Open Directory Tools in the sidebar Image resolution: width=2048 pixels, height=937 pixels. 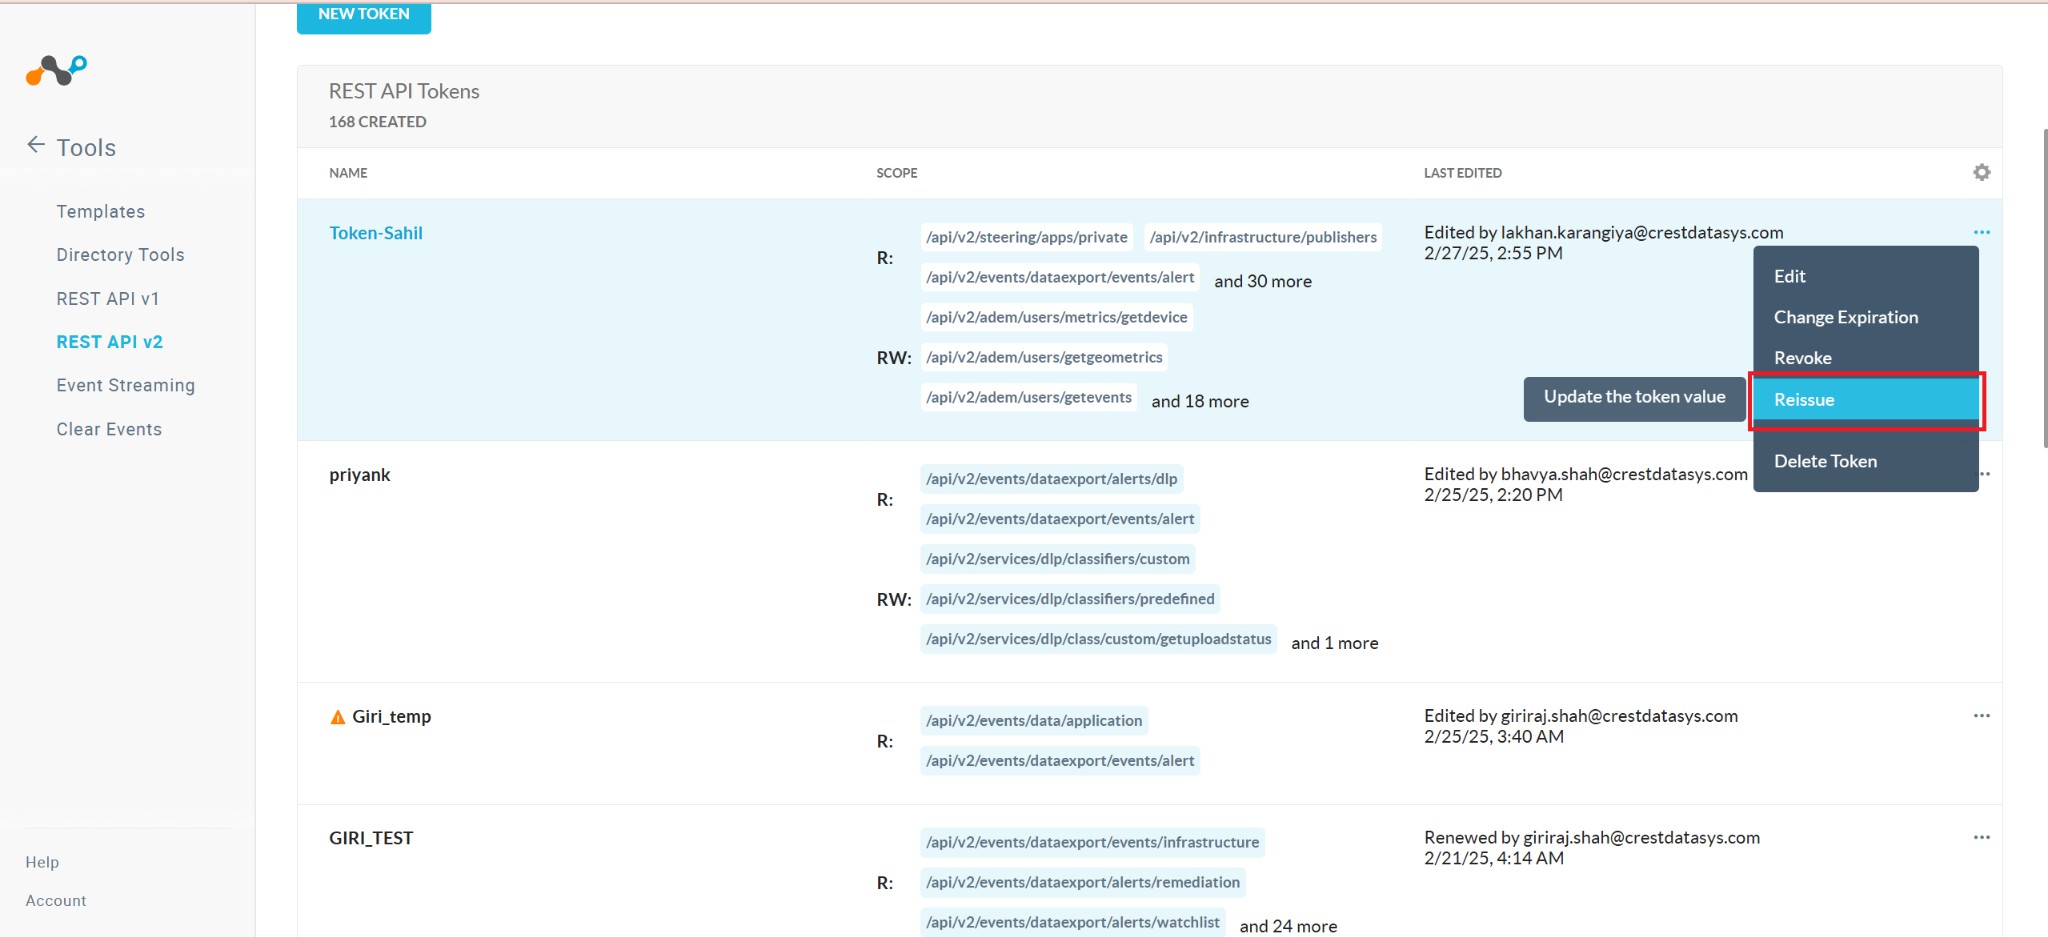click(x=120, y=255)
